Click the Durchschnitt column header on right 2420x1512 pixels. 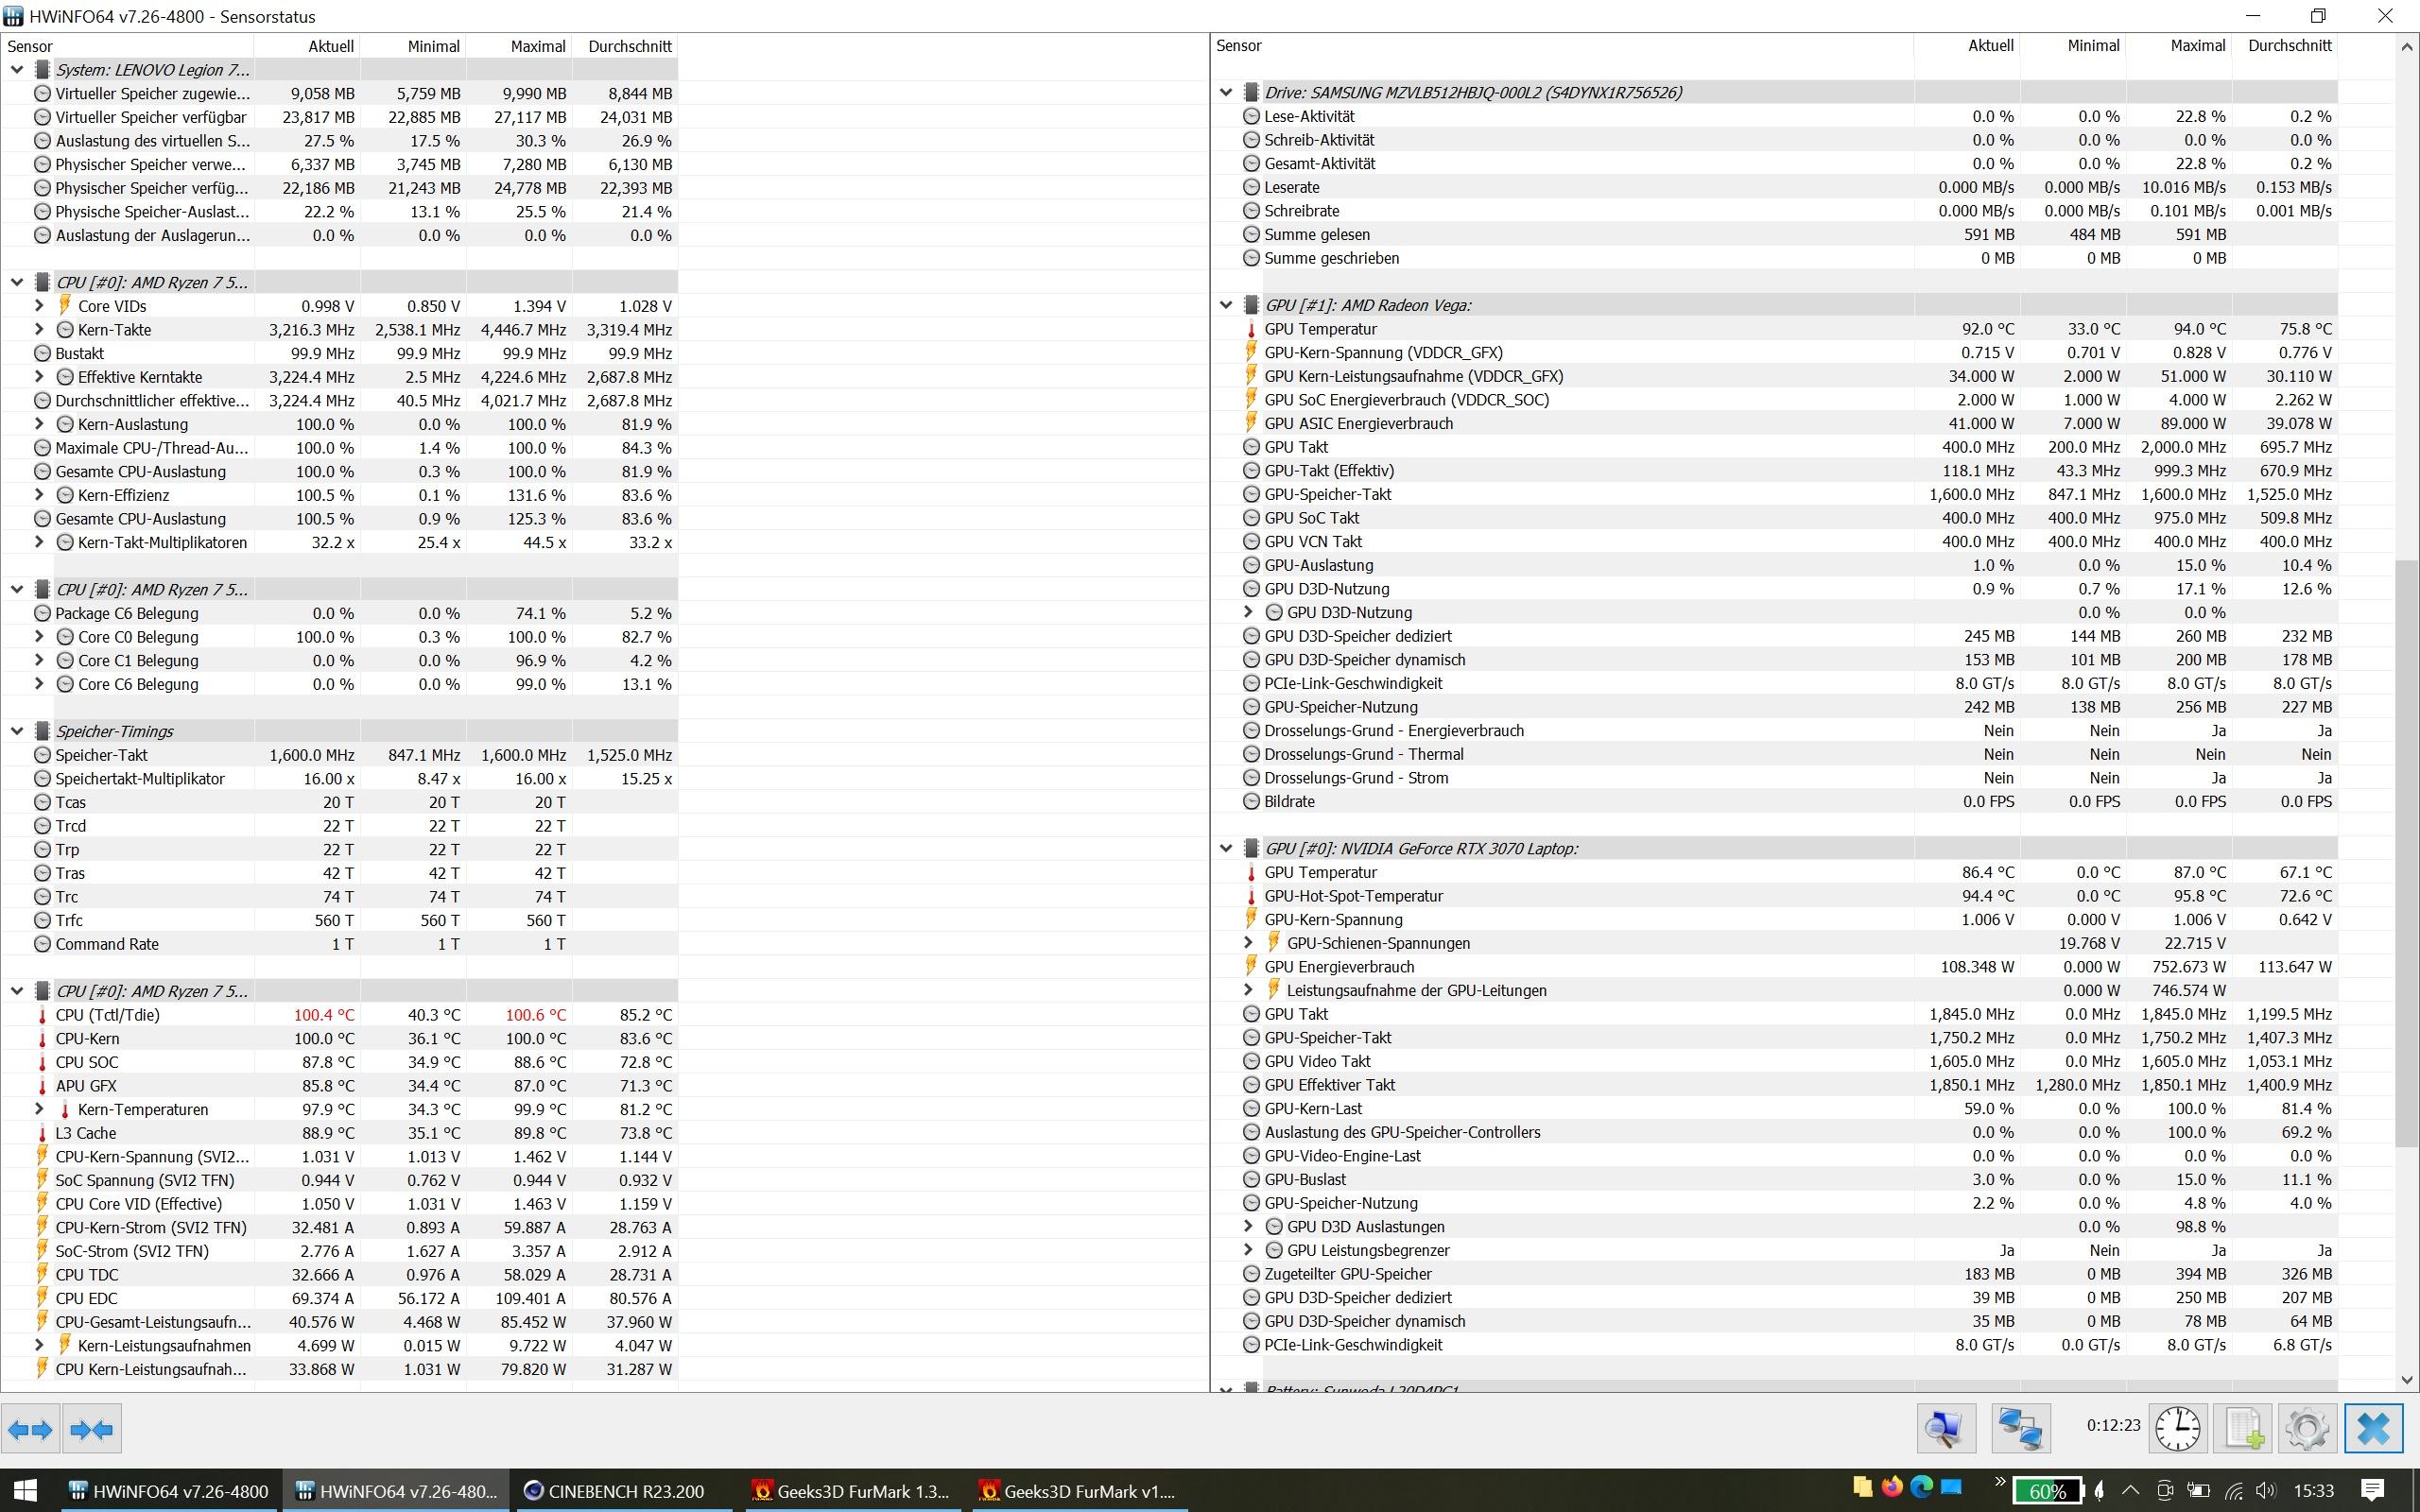tap(2288, 46)
